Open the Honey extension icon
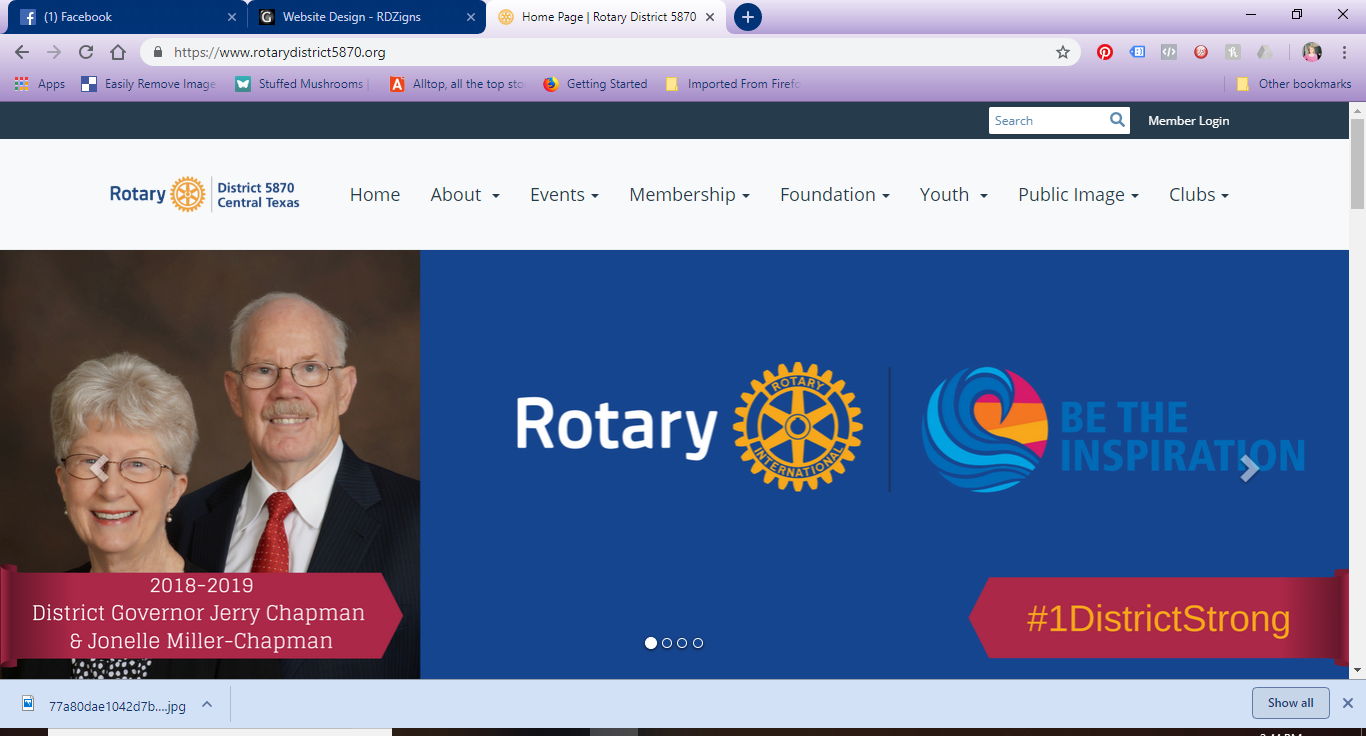 click(x=1234, y=52)
